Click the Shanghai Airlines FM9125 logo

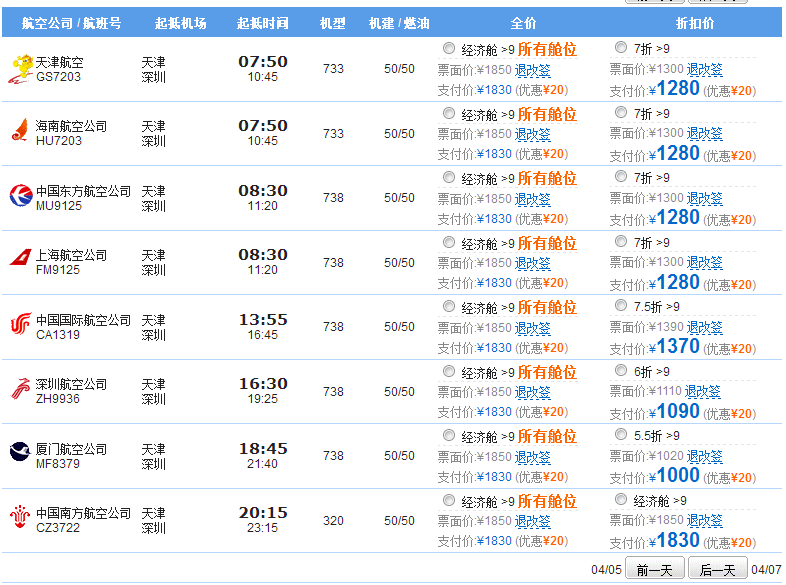coord(21,258)
